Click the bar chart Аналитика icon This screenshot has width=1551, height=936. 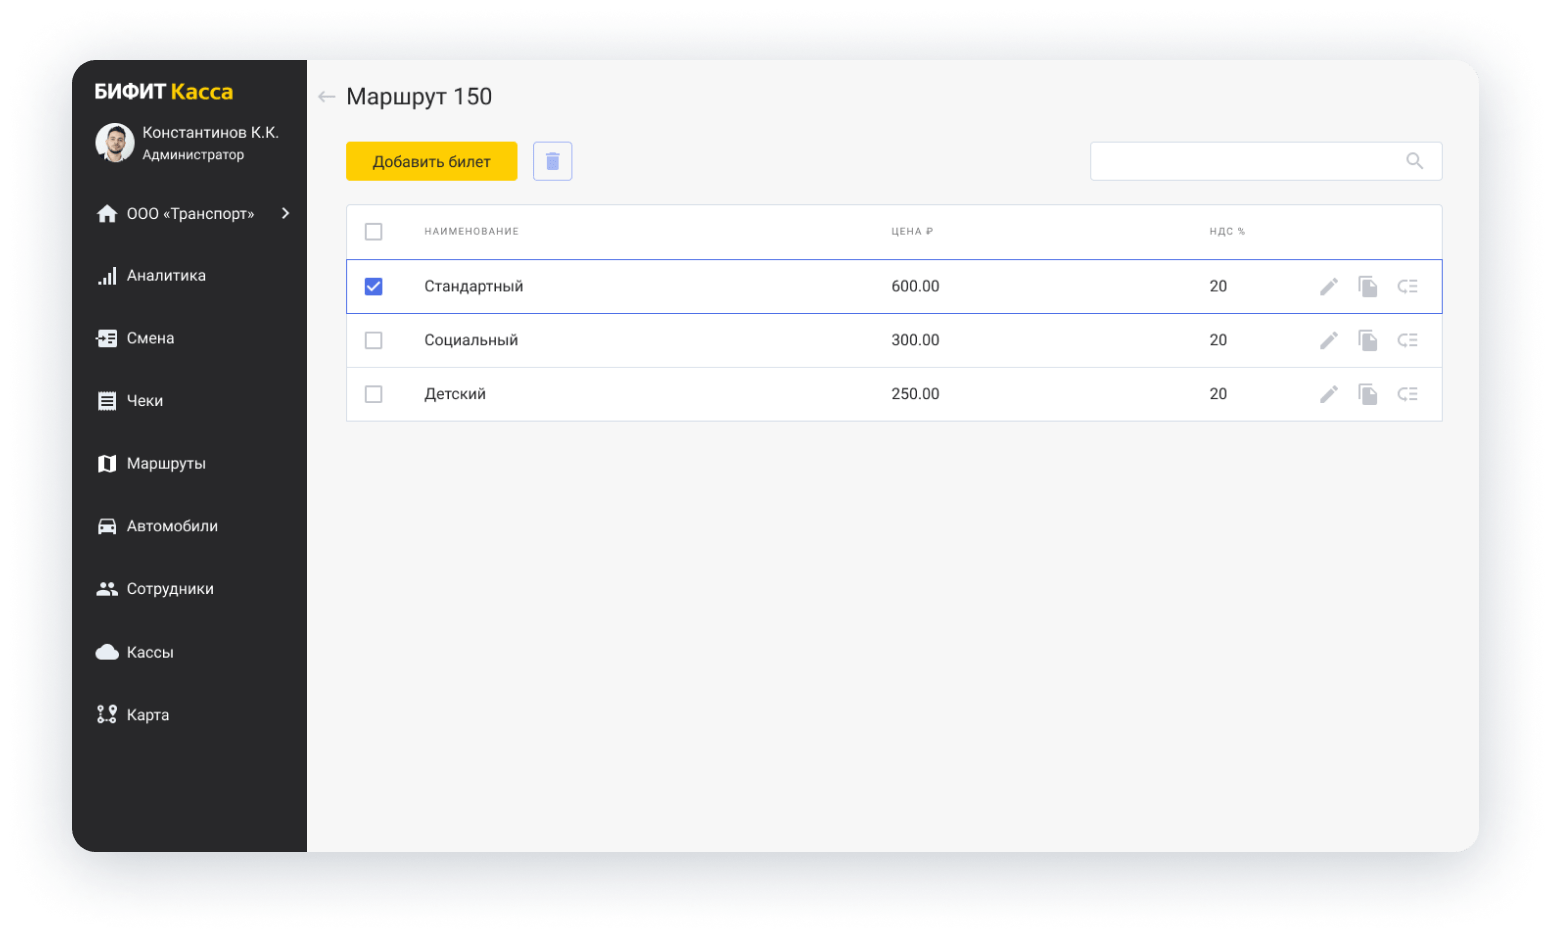(x=107, y=276)
